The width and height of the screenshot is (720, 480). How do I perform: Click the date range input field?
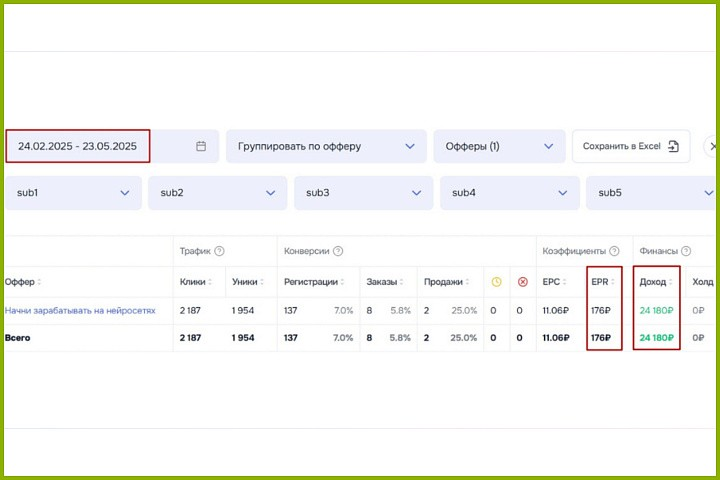coord(78,146)
